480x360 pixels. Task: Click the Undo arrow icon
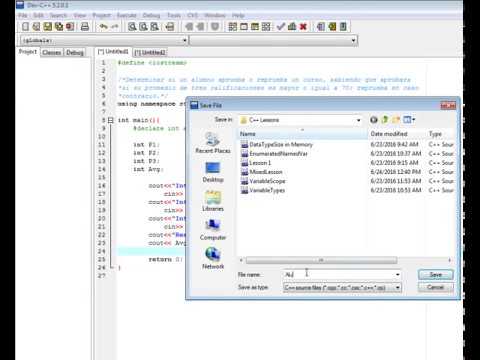pyautogui.click(x=104, y=27)
